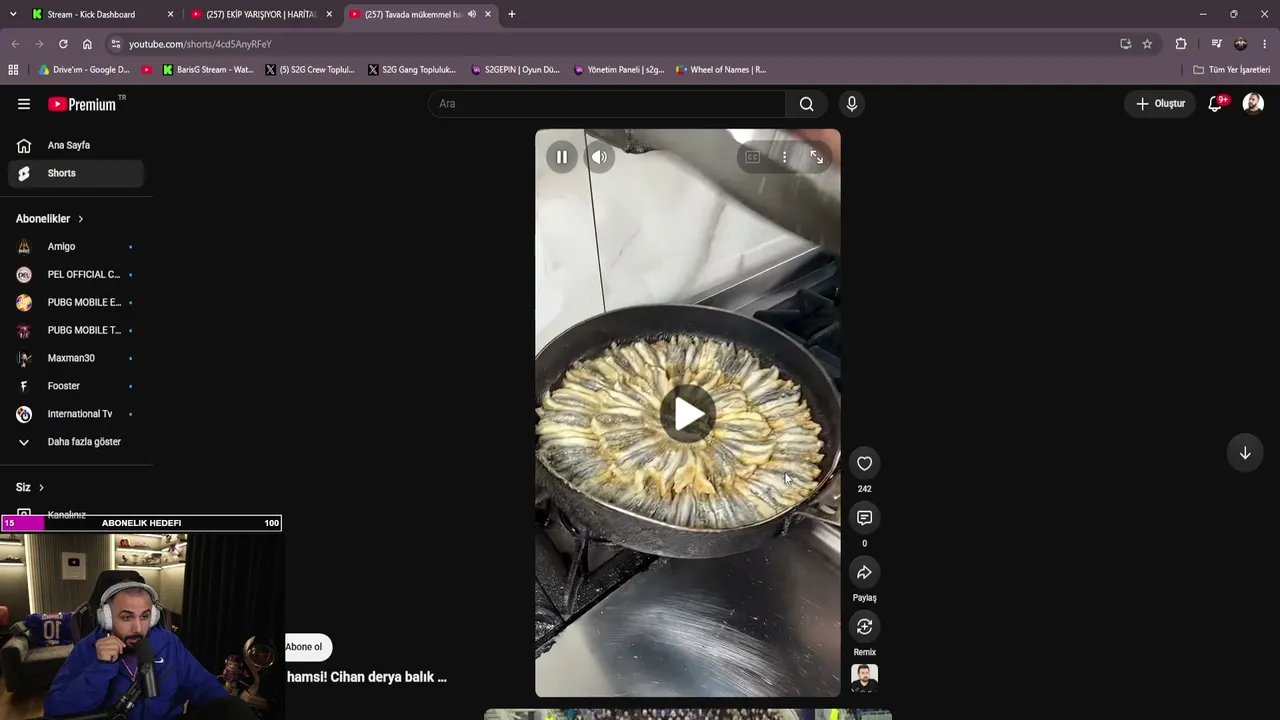Expand the Siz section
The width and height of the screenshot is (1280, 720).
tap(30, 487)
